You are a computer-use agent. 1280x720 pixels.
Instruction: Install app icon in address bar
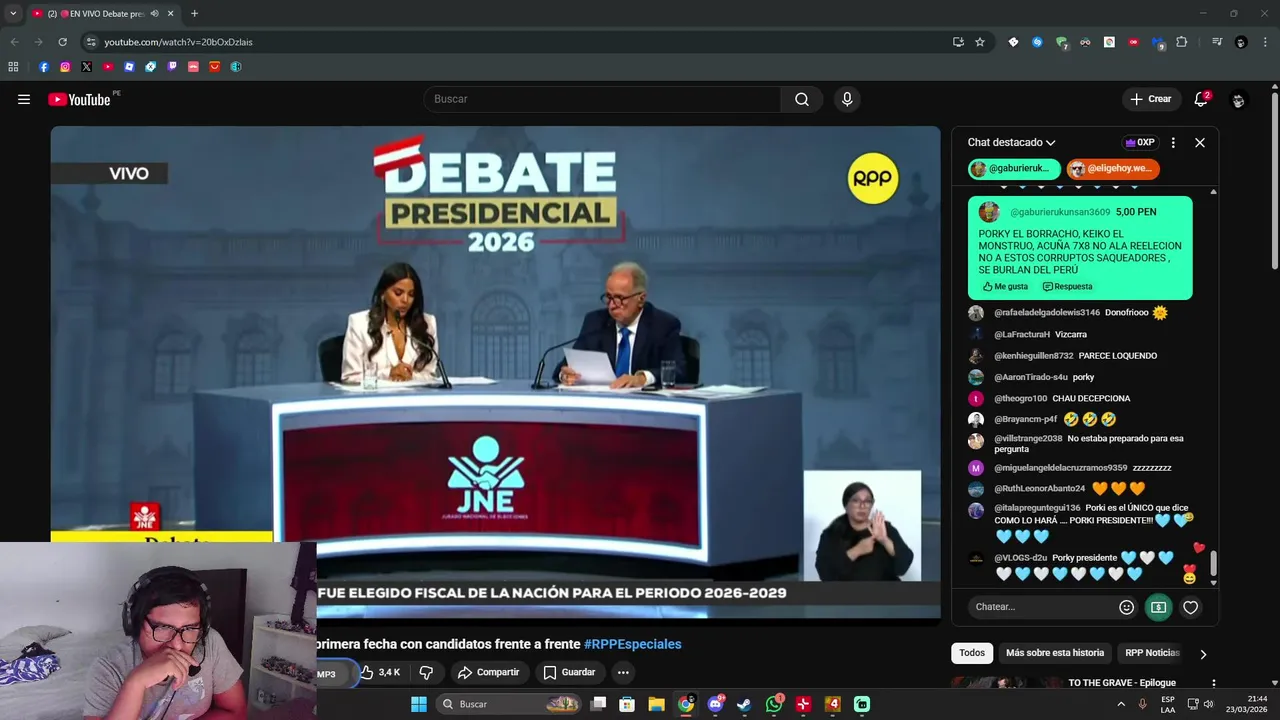click(958, 42)
